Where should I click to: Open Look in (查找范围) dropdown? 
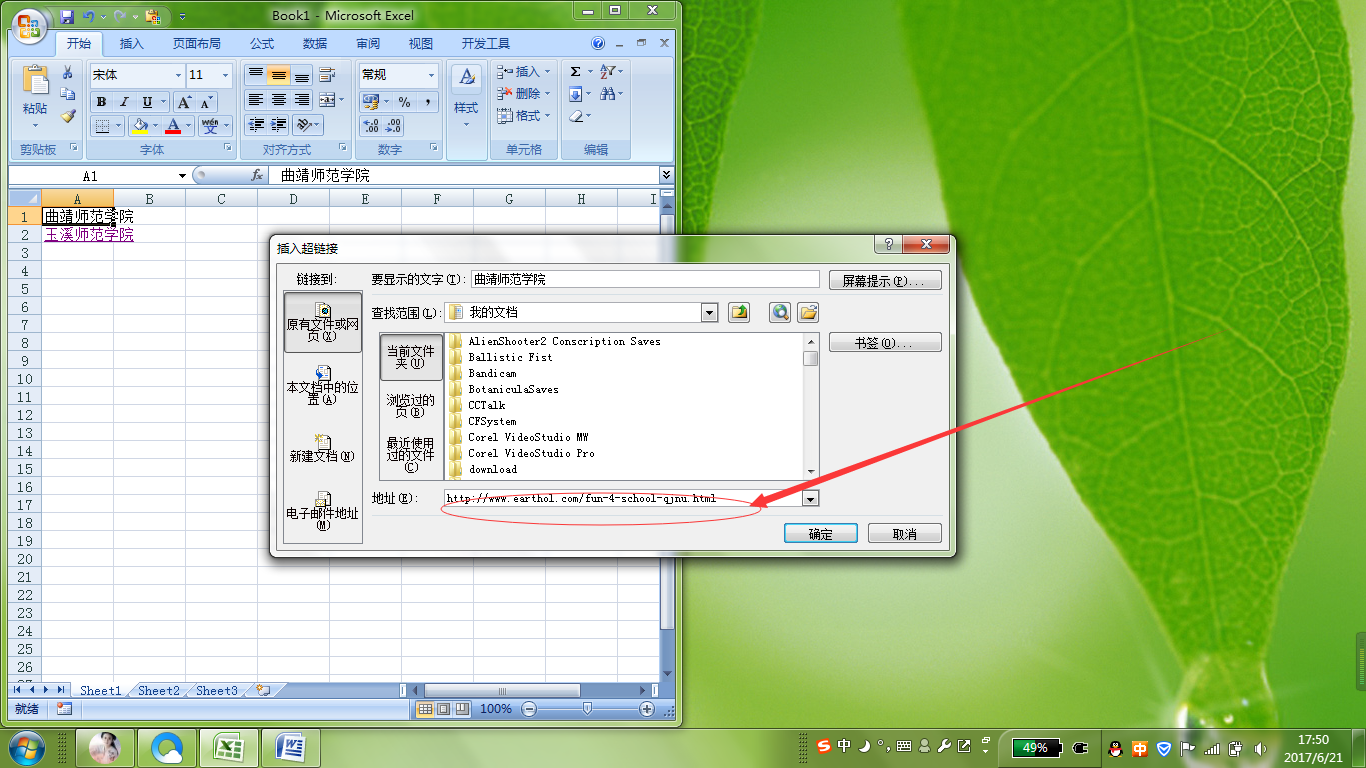(710, 312)
